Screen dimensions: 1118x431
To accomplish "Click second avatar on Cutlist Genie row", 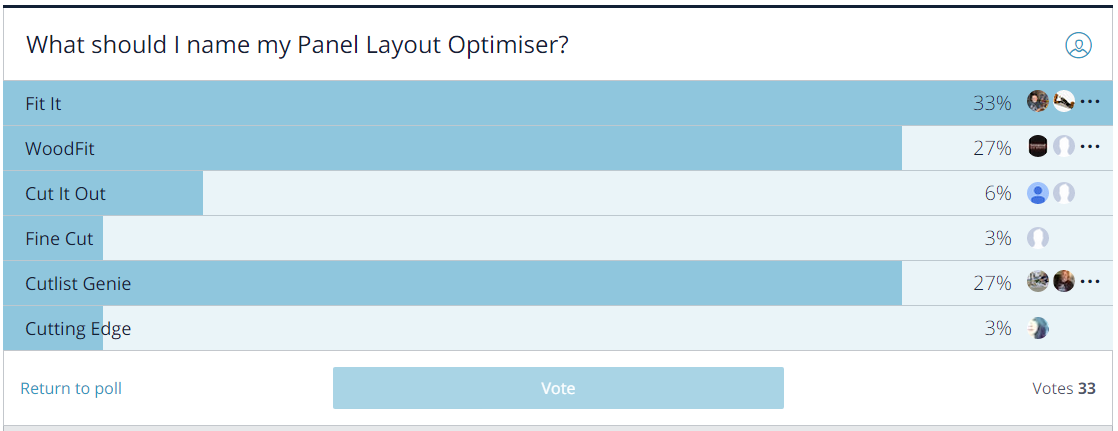I will (1064, 282).
